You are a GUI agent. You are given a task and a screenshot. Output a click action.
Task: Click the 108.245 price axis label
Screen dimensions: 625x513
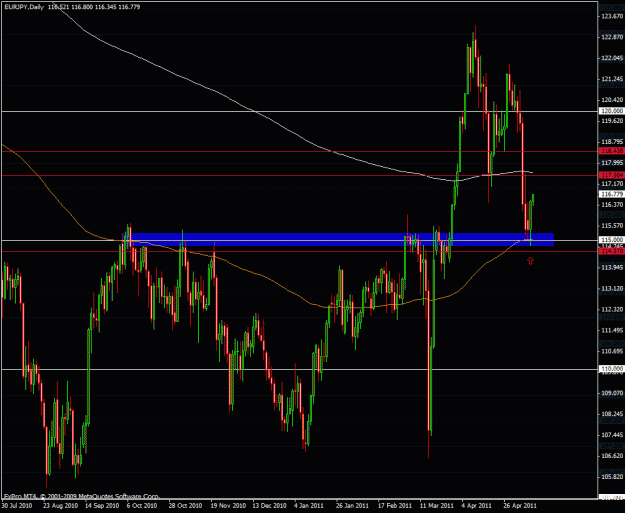612,414
